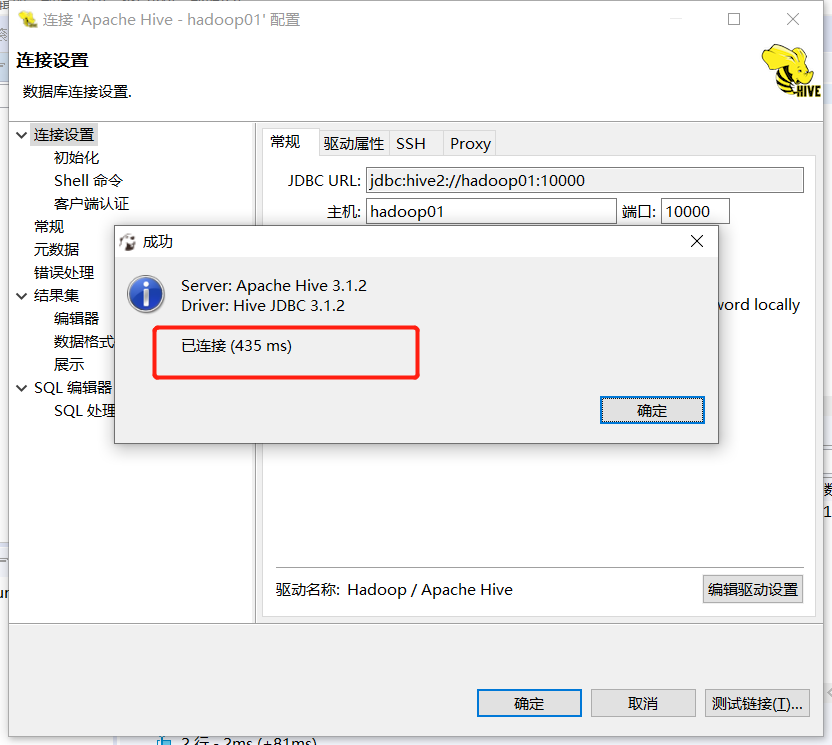Click into the 端口 port field
Screen dimensions: 832x745
(x=695, y=212)
